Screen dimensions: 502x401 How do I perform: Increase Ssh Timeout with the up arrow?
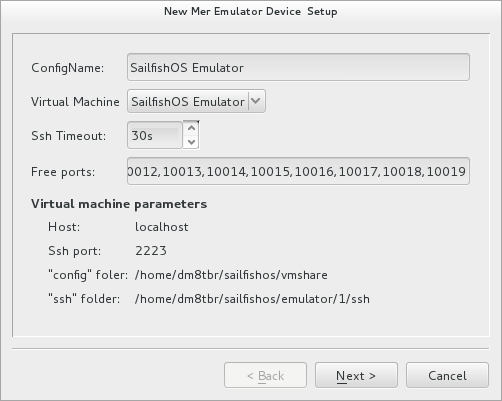coord(191,128)
